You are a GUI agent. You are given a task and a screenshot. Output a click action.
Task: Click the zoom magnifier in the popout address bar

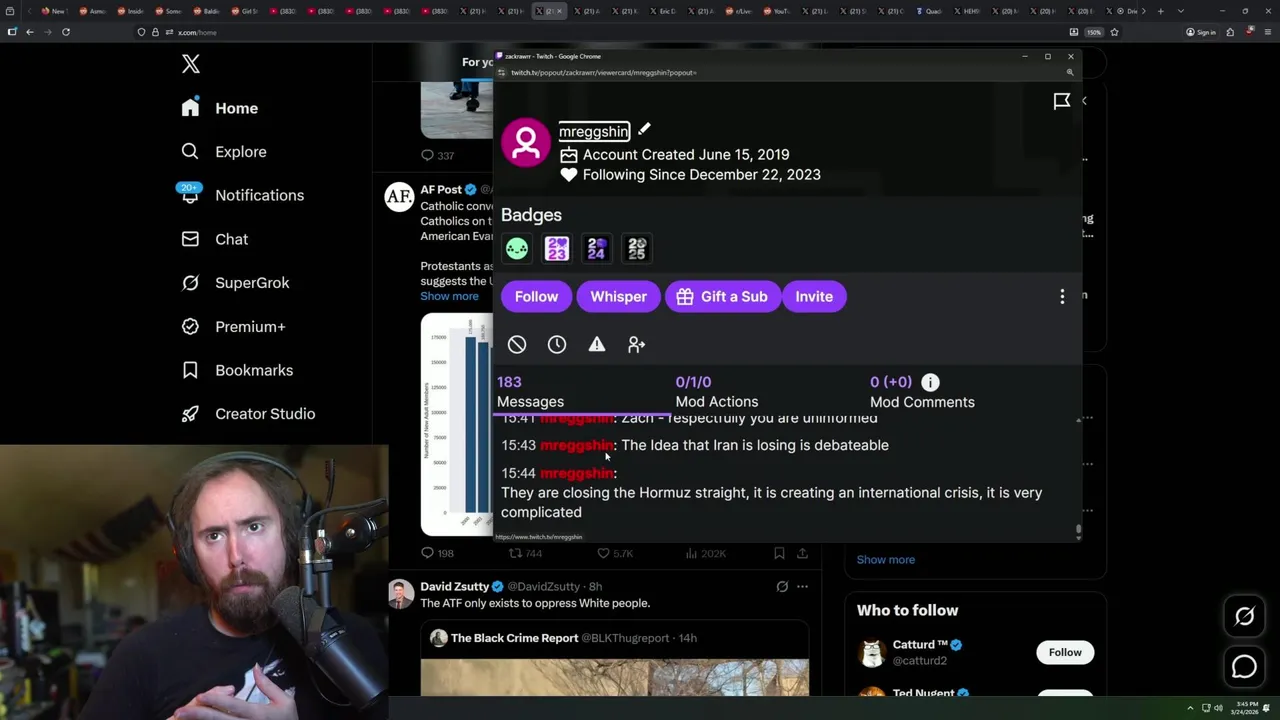pyautogui.click(x=1070, y=73)
